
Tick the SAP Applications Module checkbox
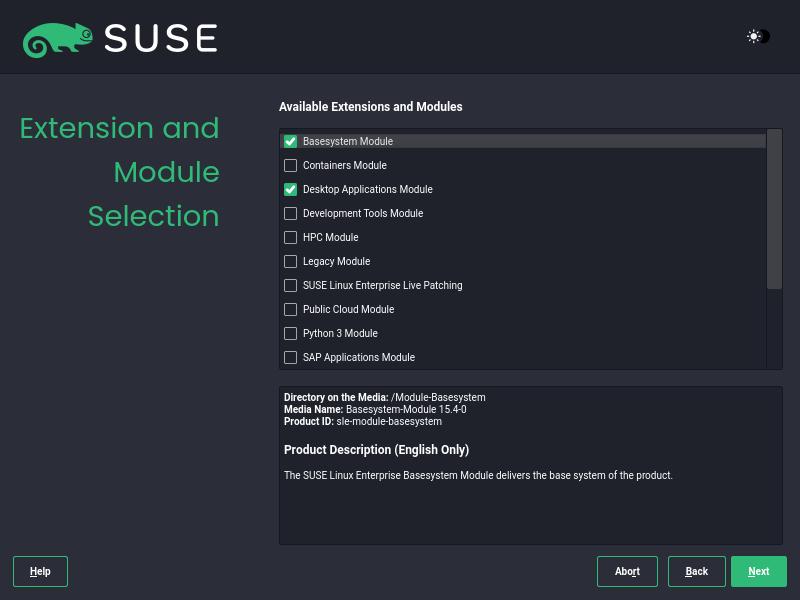pos(291,358)
